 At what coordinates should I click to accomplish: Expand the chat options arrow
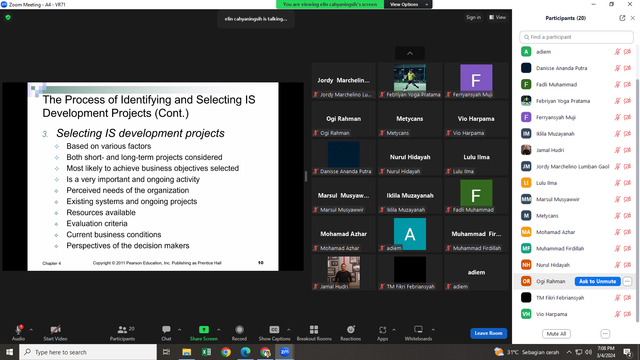click(x=179, y=330)
